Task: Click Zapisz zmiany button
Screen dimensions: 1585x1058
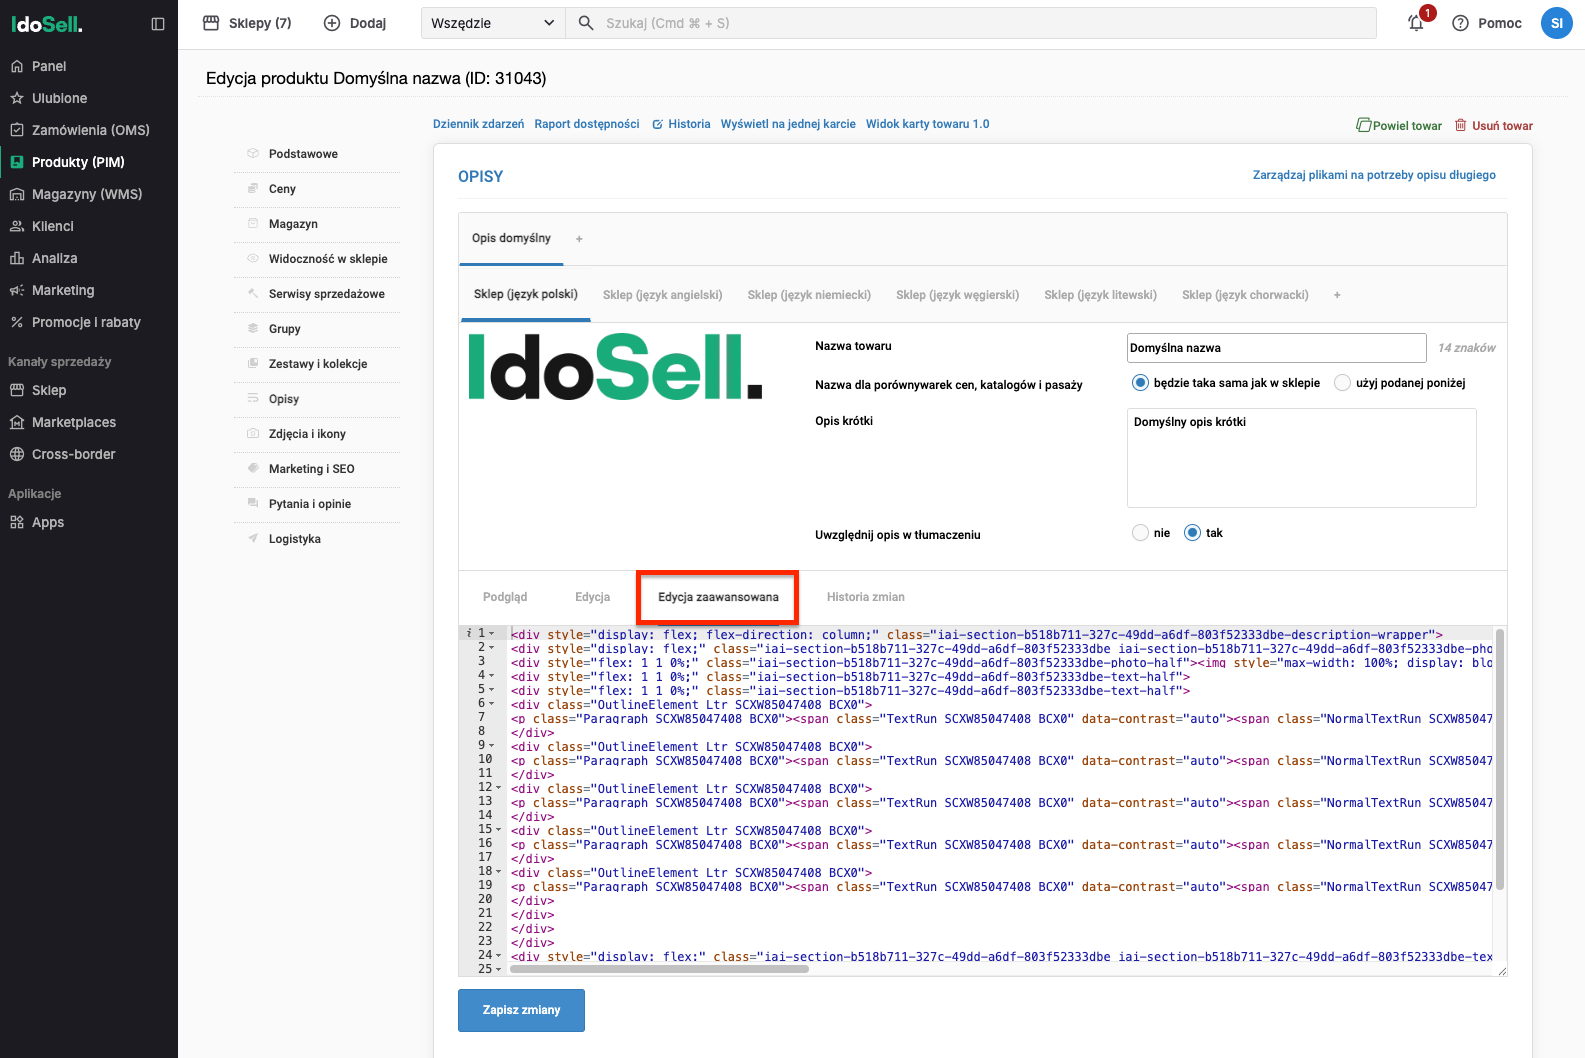Action: pos(521,1010)
